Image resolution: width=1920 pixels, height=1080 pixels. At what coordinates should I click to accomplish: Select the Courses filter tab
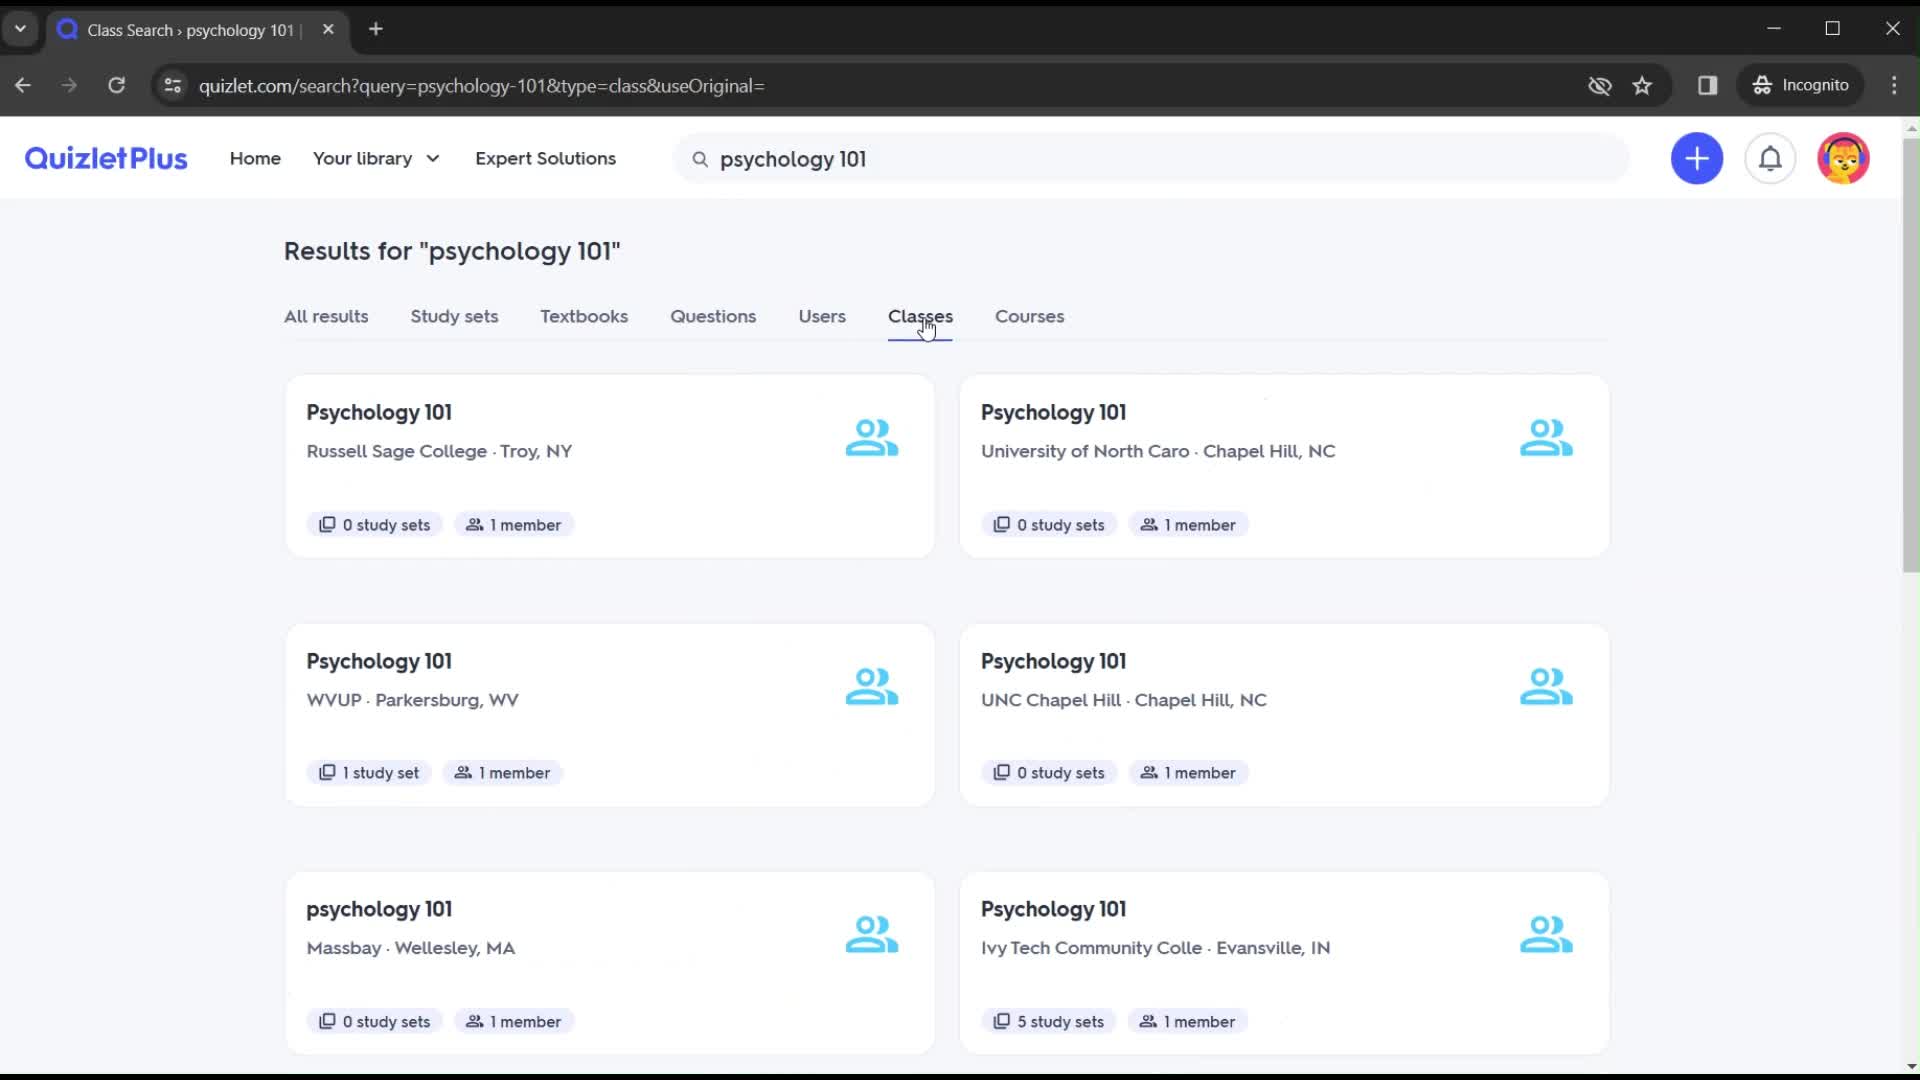point(1029,316)
